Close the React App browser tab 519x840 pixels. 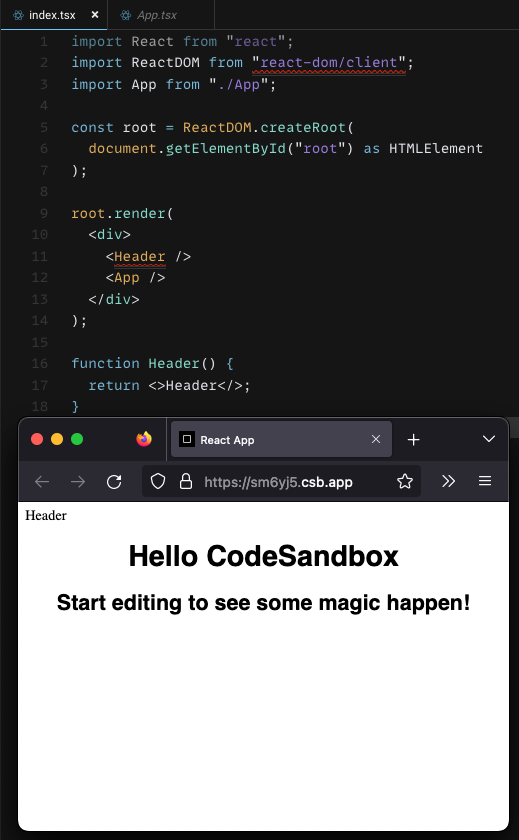[x=376, y=439]
